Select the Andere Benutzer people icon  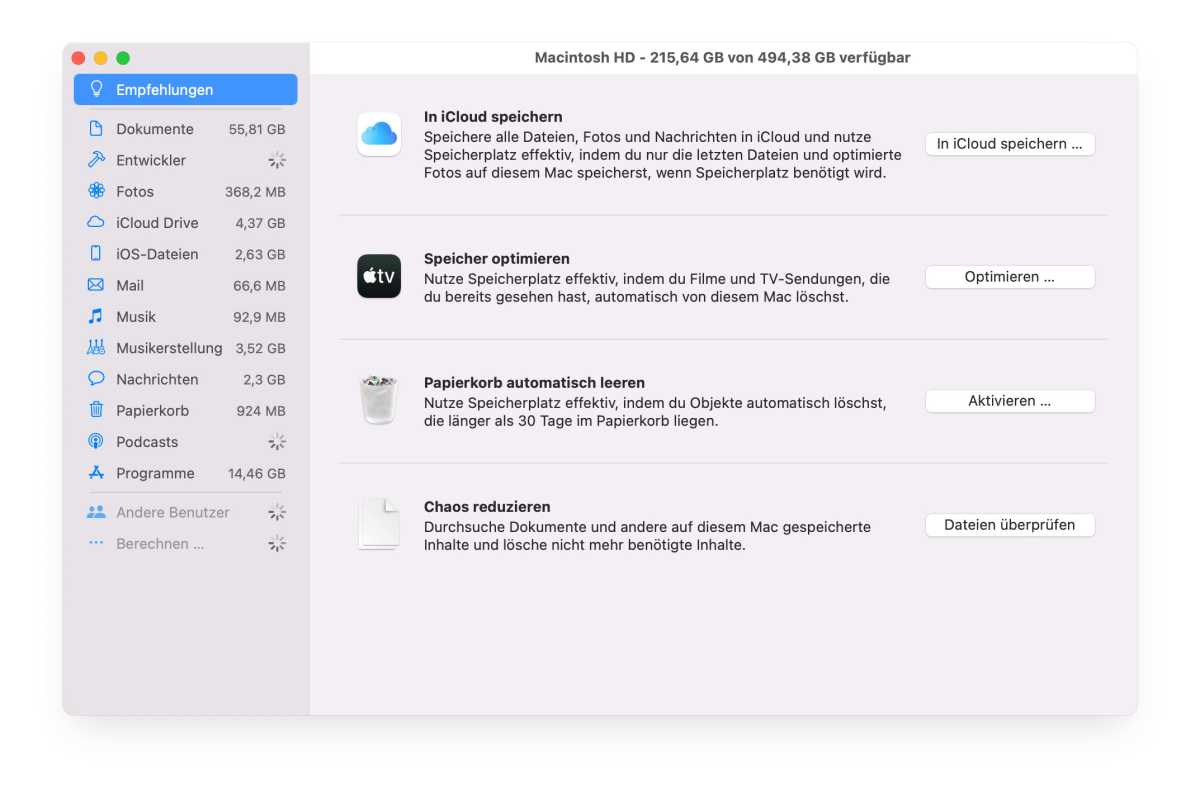point(96,512)
